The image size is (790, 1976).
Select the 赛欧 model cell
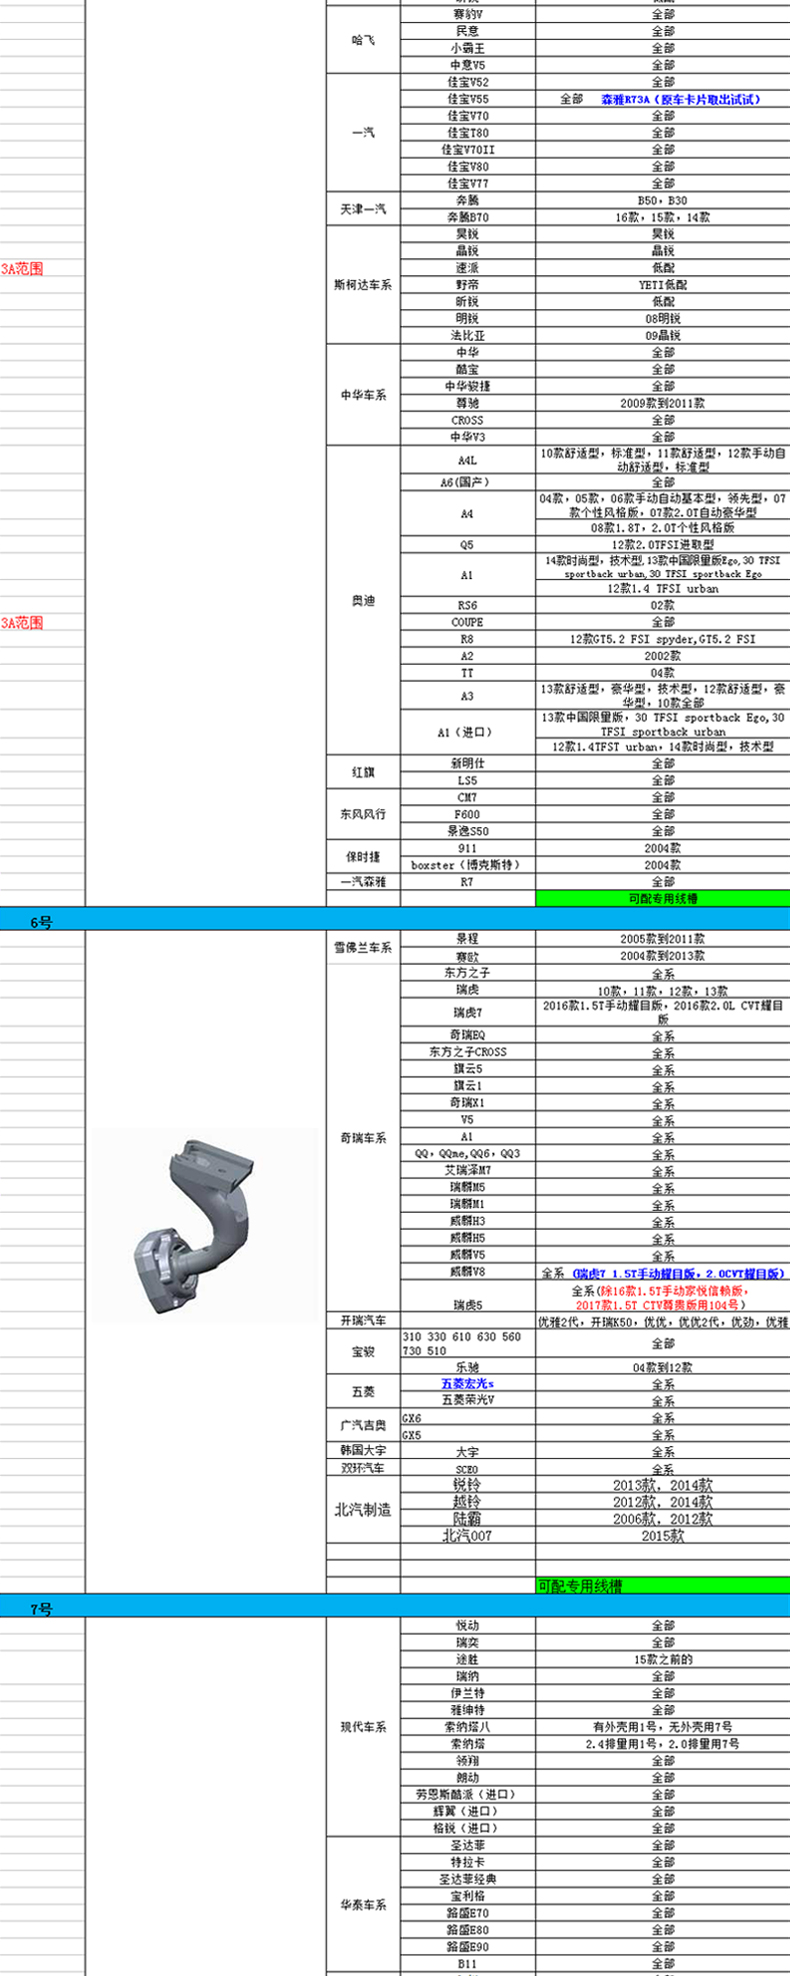click(468, 956)
